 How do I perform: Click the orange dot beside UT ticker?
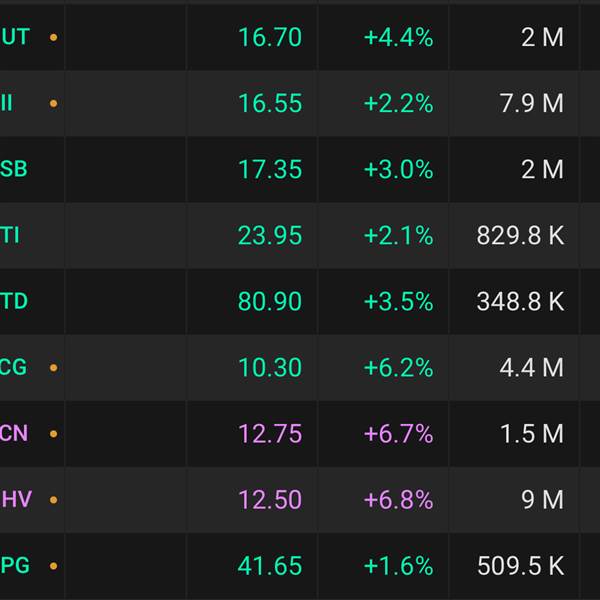point(53,38)
